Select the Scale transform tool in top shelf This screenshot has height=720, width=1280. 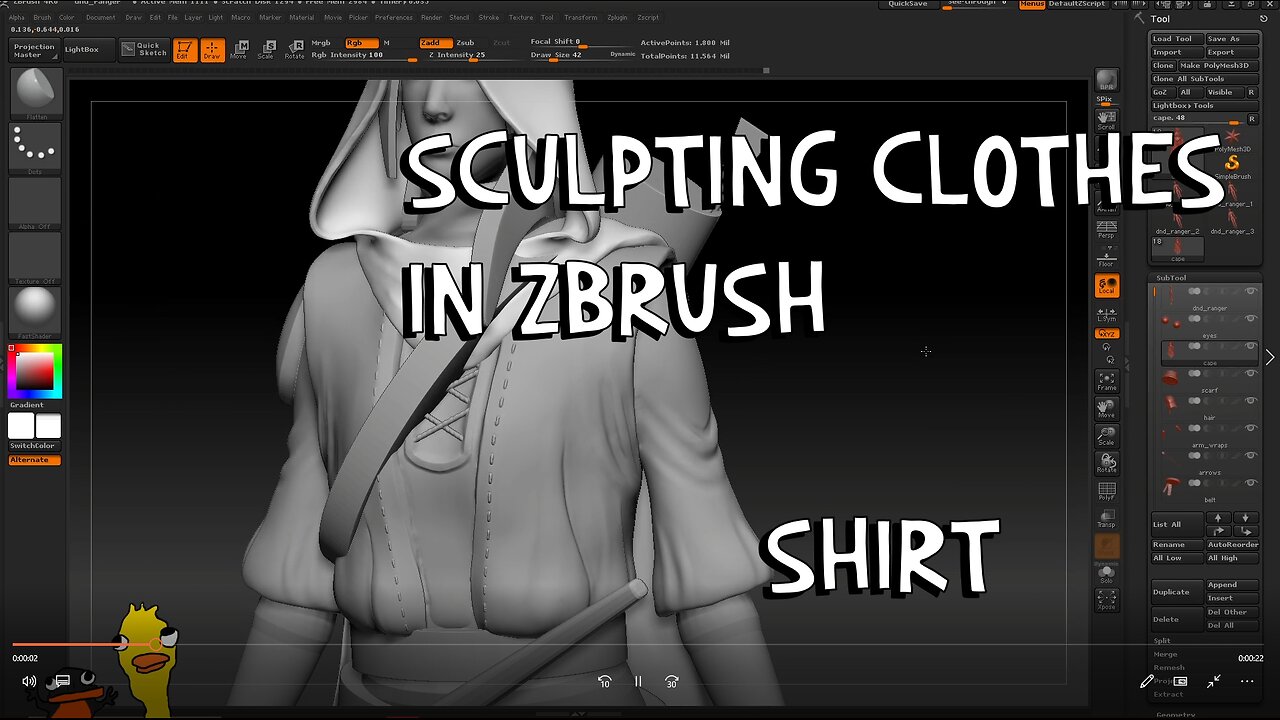(266, 50)
